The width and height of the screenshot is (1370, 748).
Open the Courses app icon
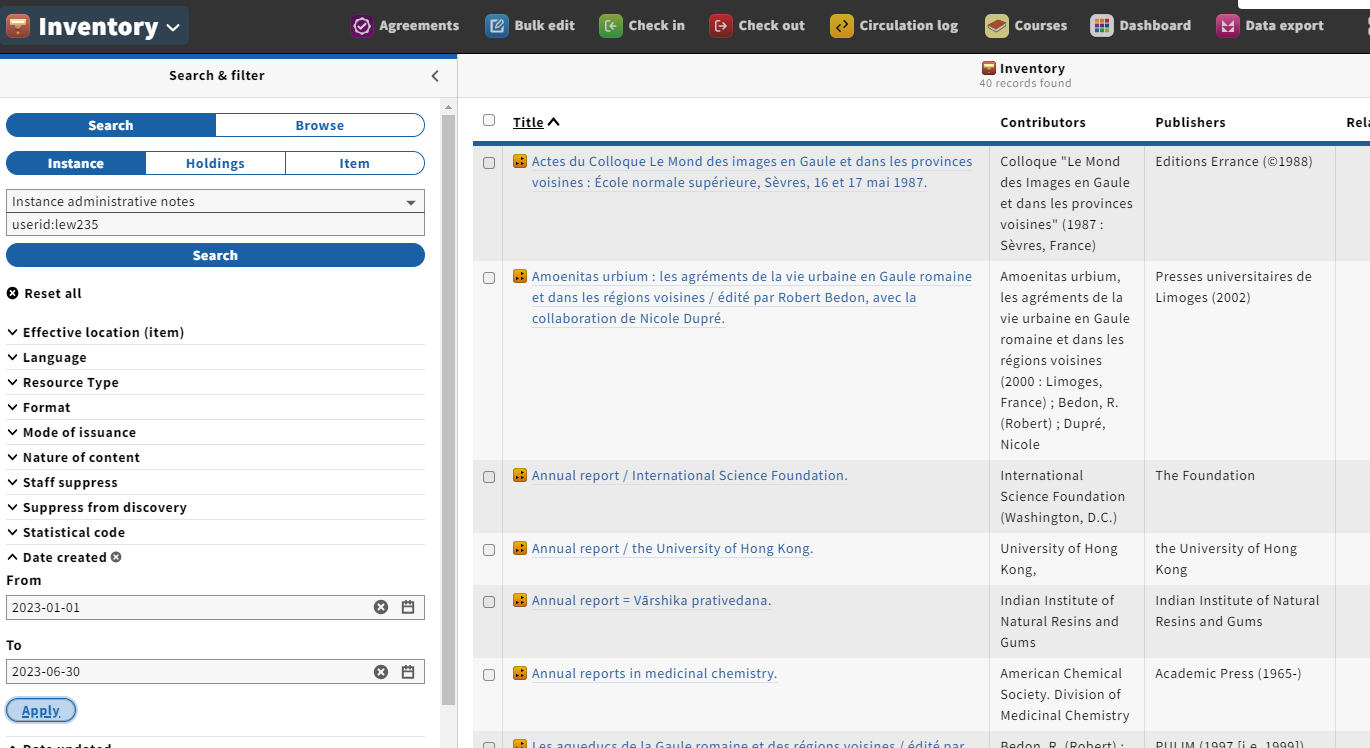click(x=997, y=26)
